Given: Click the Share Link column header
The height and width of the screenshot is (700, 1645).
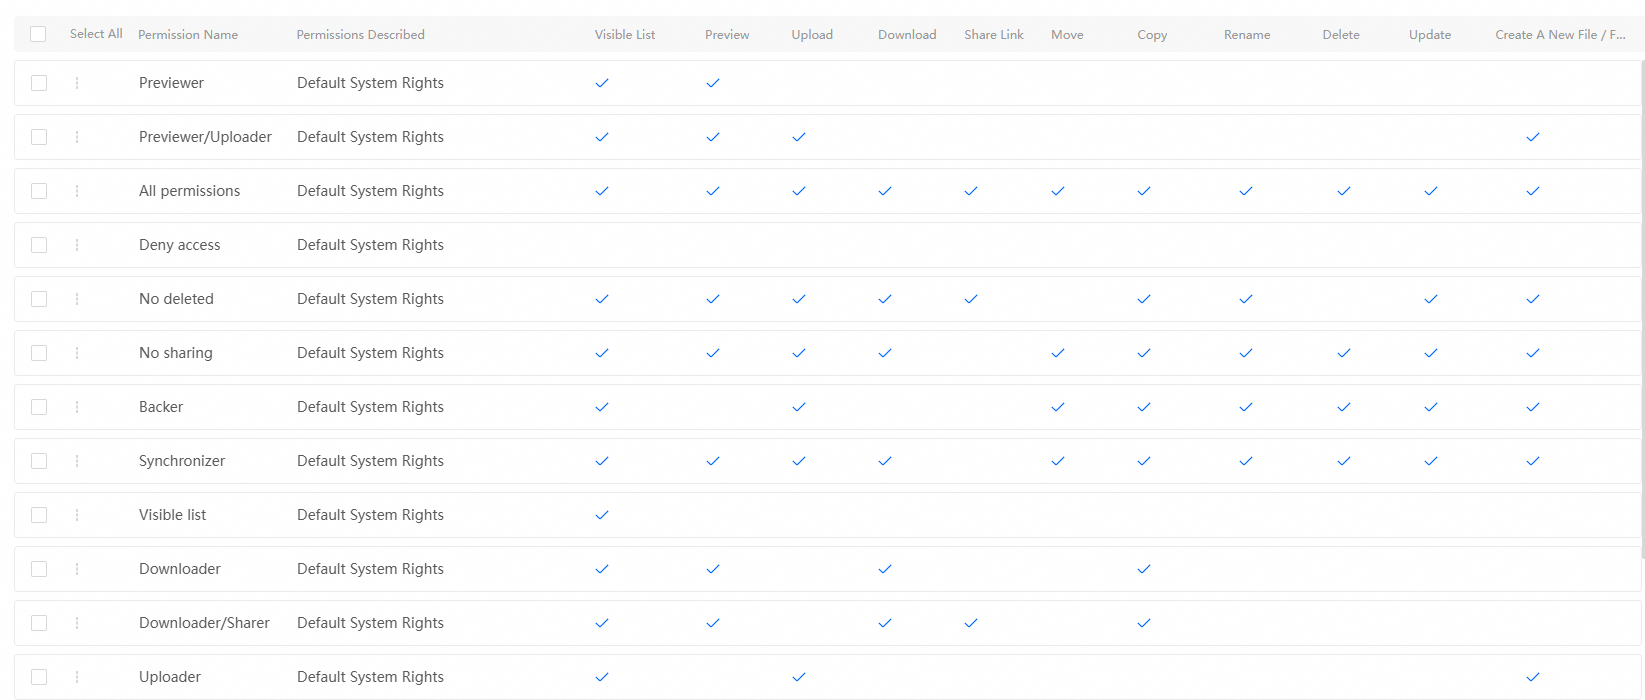Looking at the screenshot, I should coord(994,35).
